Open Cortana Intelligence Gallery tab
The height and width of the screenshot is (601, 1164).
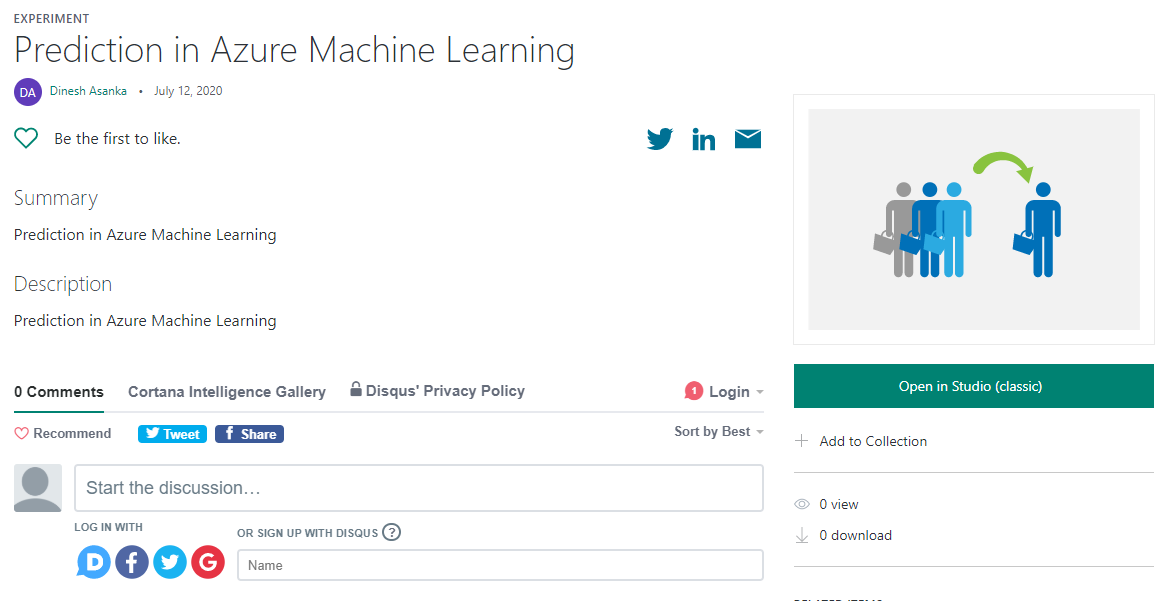click(x=227, y=392)
